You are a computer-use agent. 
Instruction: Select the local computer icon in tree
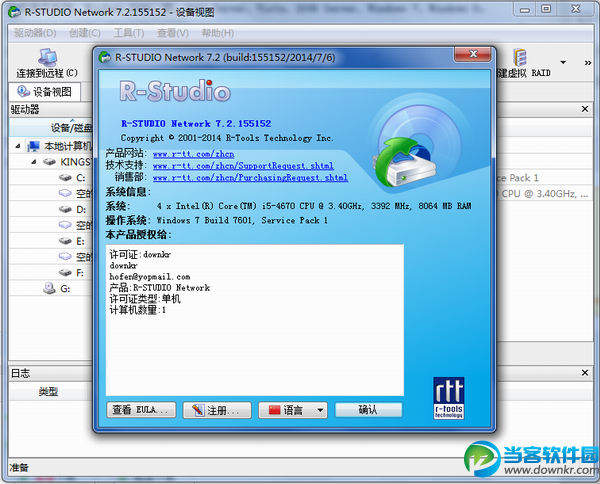(x=34, y=146)
